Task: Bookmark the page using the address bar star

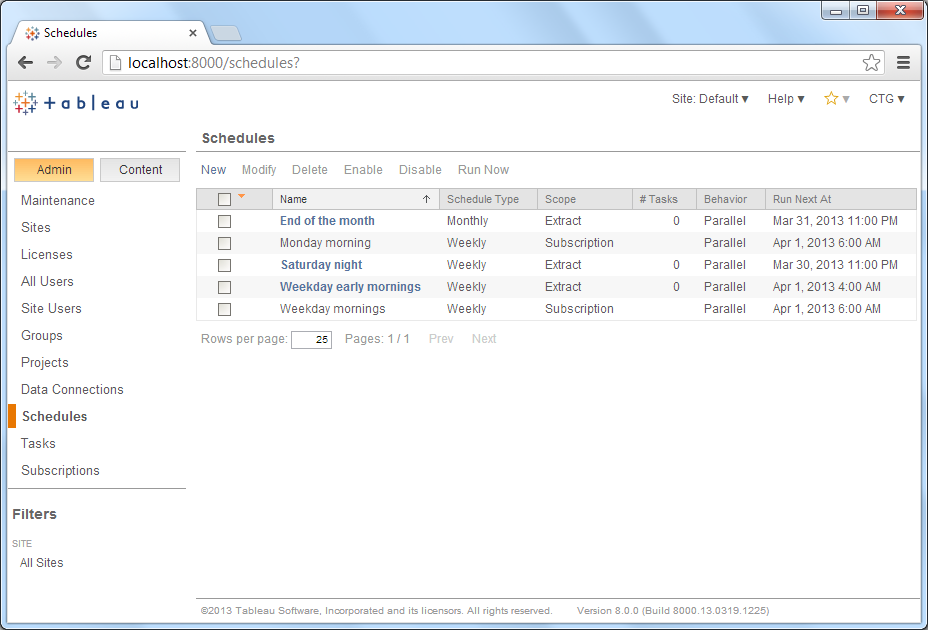Action: click(871, 62)
